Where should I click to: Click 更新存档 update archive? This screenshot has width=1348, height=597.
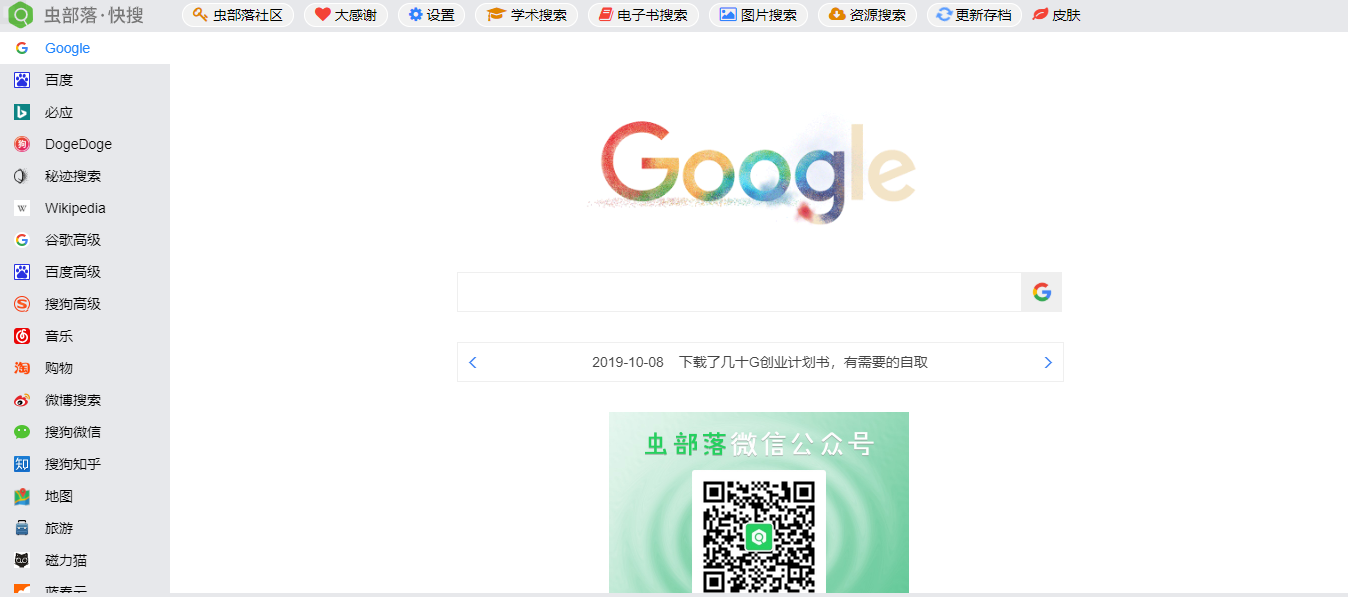(973, 15)
